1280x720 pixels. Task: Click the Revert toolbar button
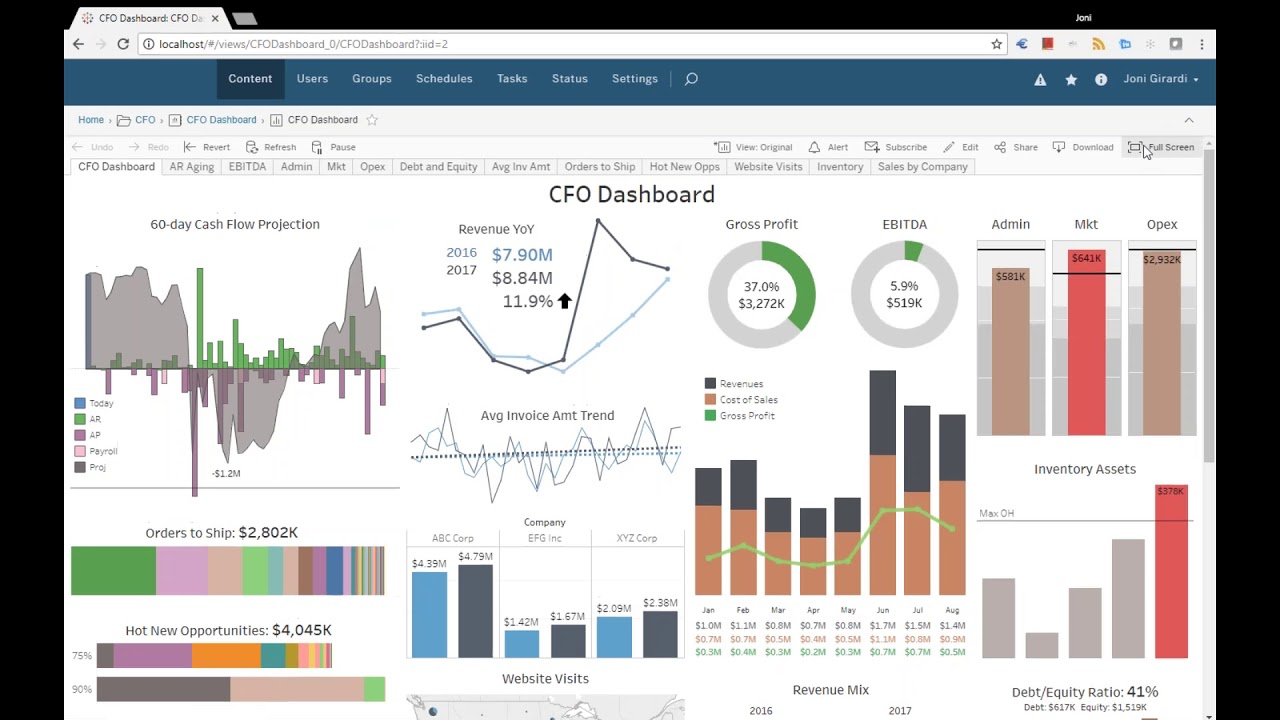(x=207, y=147)
